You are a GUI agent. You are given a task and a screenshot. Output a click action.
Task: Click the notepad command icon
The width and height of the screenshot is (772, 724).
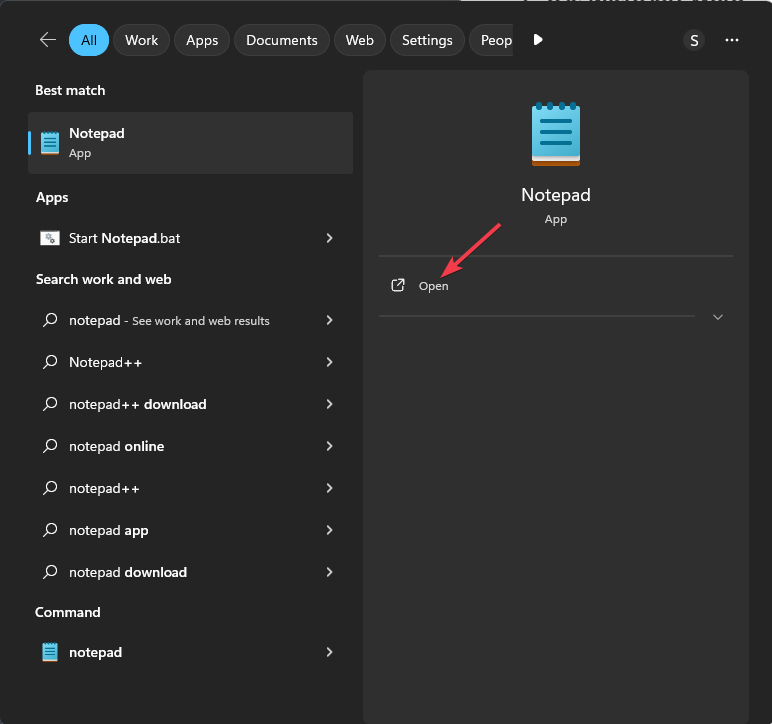pos(50,652)
